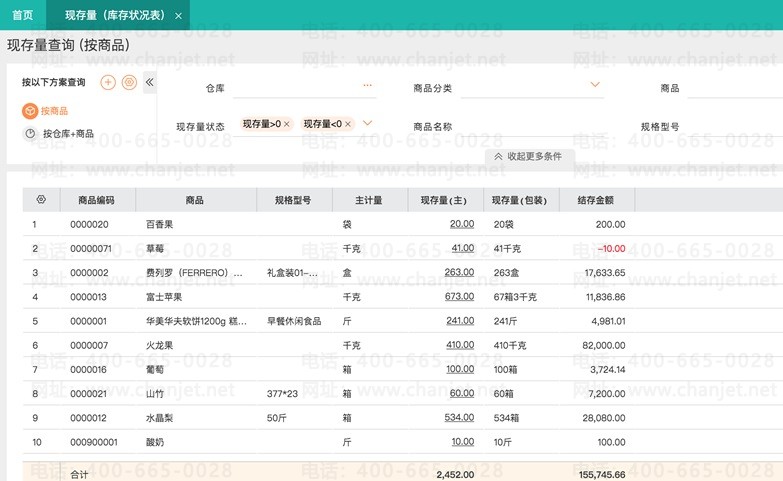Viewport: 783px width, 481px height.
Task: Select the 按商品 scheme icon
Action: coord(30,111)
